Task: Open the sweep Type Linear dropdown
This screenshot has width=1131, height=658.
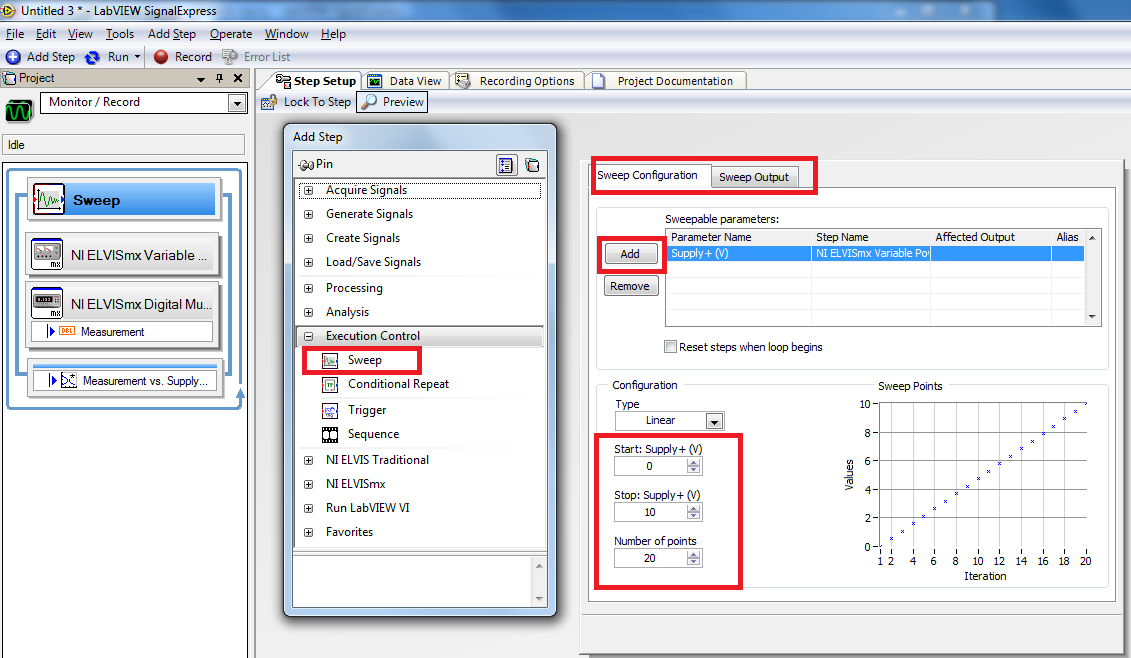Action: pyautogui.click(x=714, y=421)
